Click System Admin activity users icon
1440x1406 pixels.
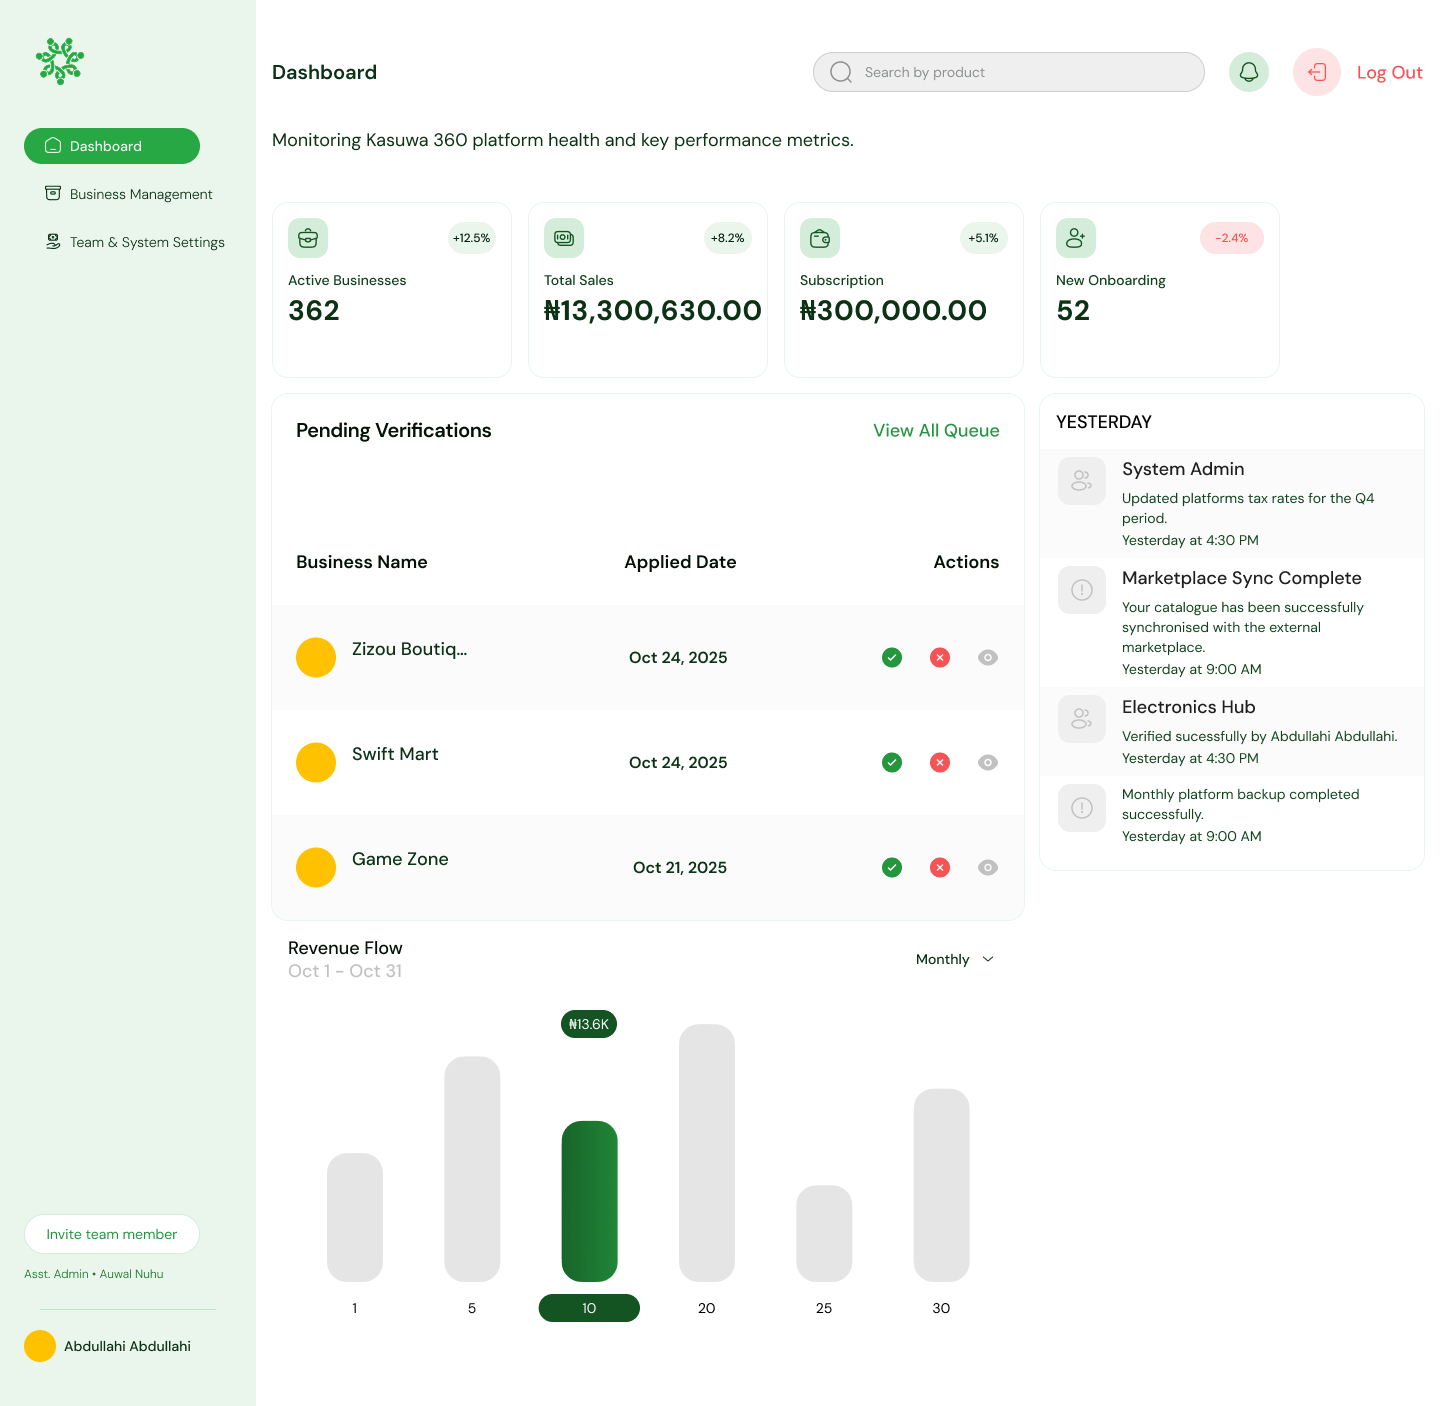pyautogui.click(x=1082, y=481)
